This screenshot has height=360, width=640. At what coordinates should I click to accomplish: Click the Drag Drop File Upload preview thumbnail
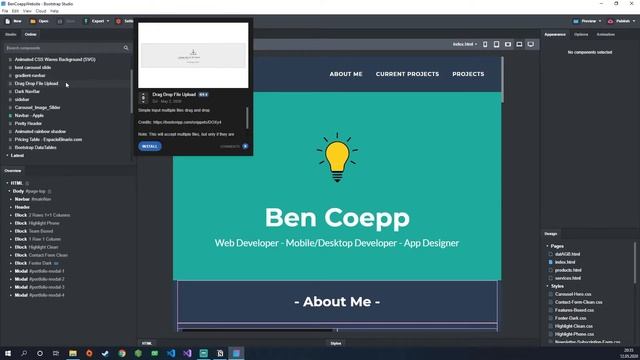click(193, 55)
